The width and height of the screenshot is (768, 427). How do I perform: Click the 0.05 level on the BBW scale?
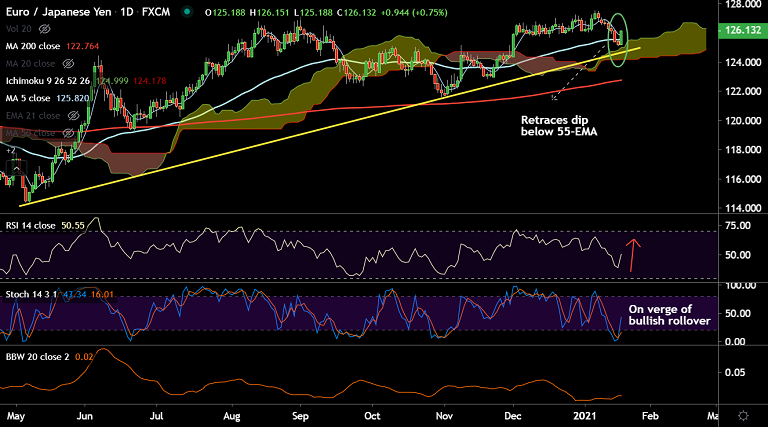click(x=735, y=373)
